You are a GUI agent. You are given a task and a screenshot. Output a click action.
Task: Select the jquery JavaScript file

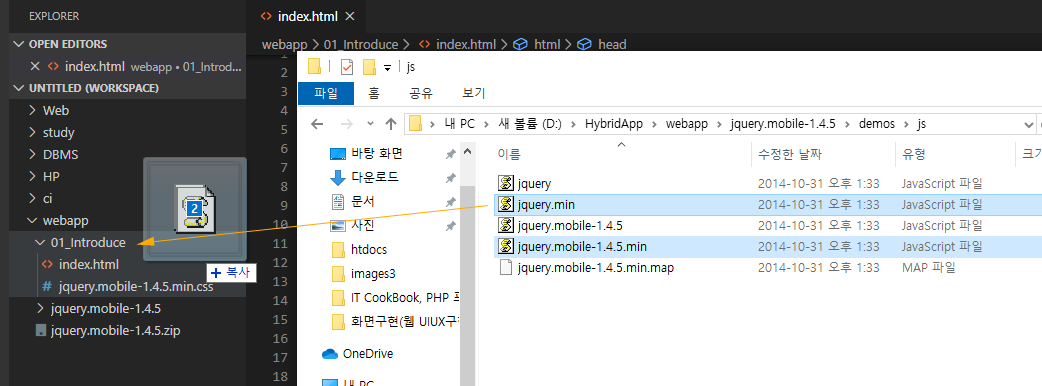(535, 183)
